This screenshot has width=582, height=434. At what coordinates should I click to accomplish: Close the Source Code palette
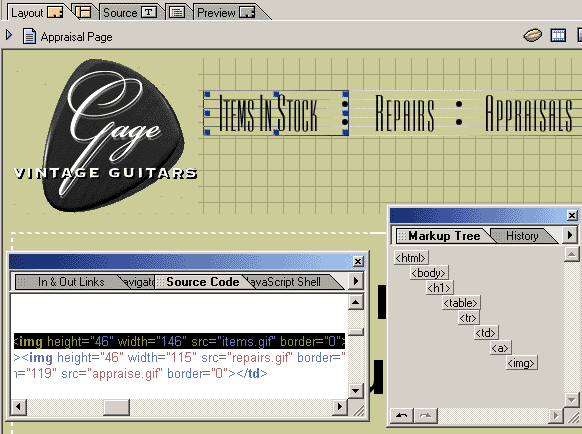point(358,262)
